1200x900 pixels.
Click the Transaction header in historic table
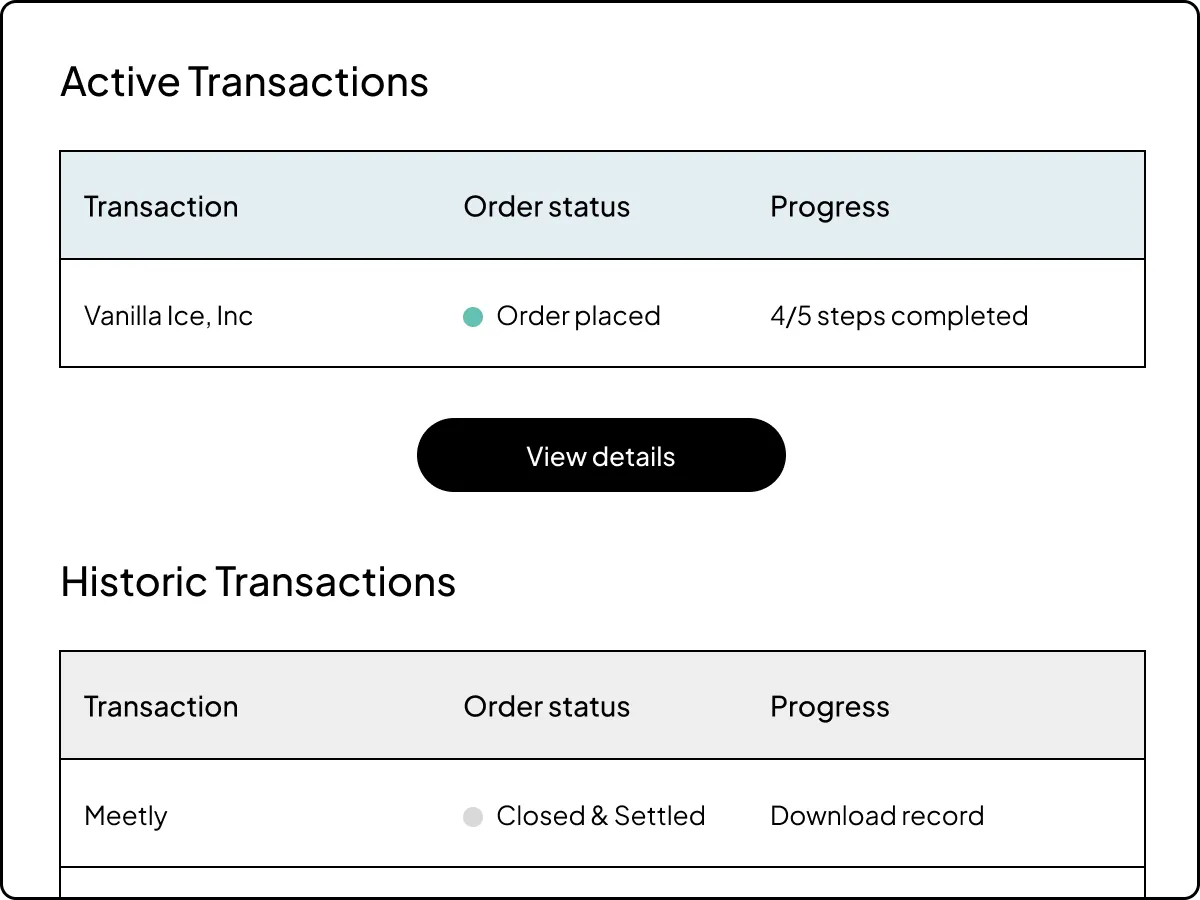pos(161,706)
